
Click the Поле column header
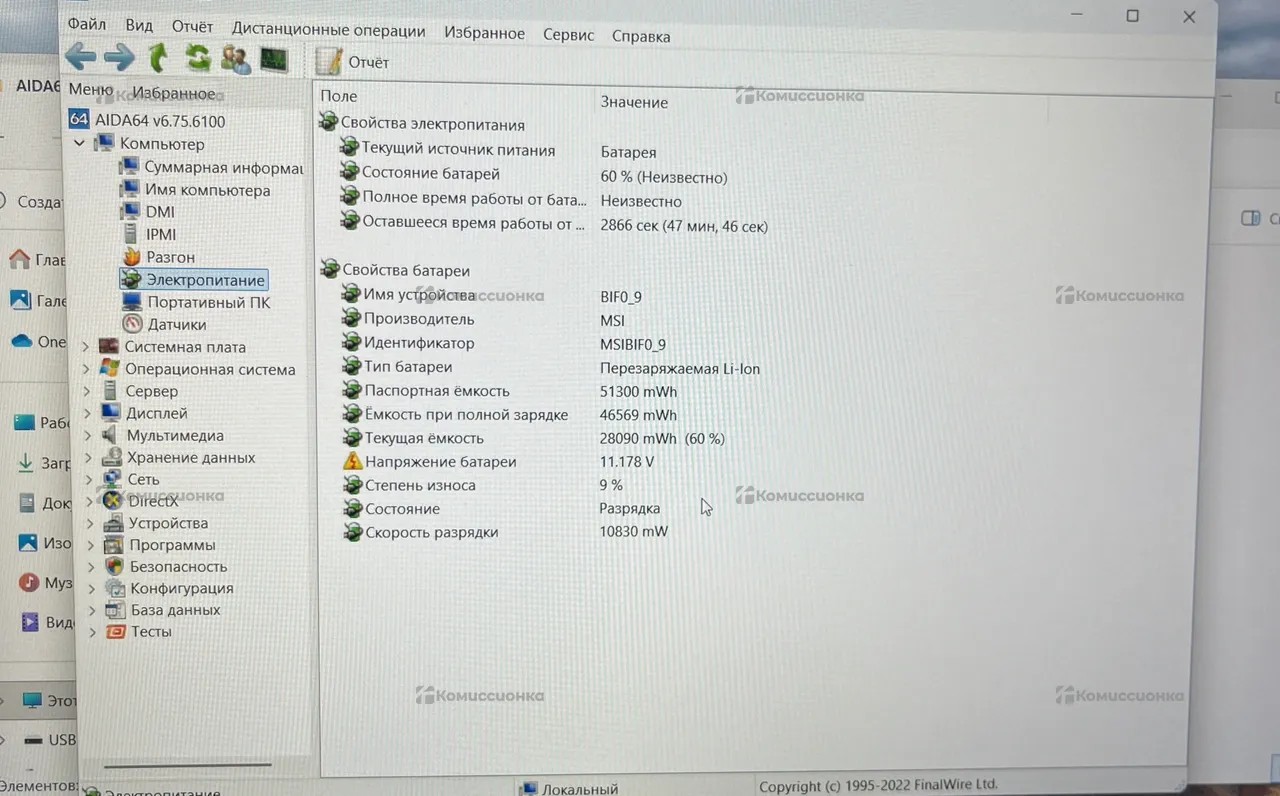click(339, 96)
